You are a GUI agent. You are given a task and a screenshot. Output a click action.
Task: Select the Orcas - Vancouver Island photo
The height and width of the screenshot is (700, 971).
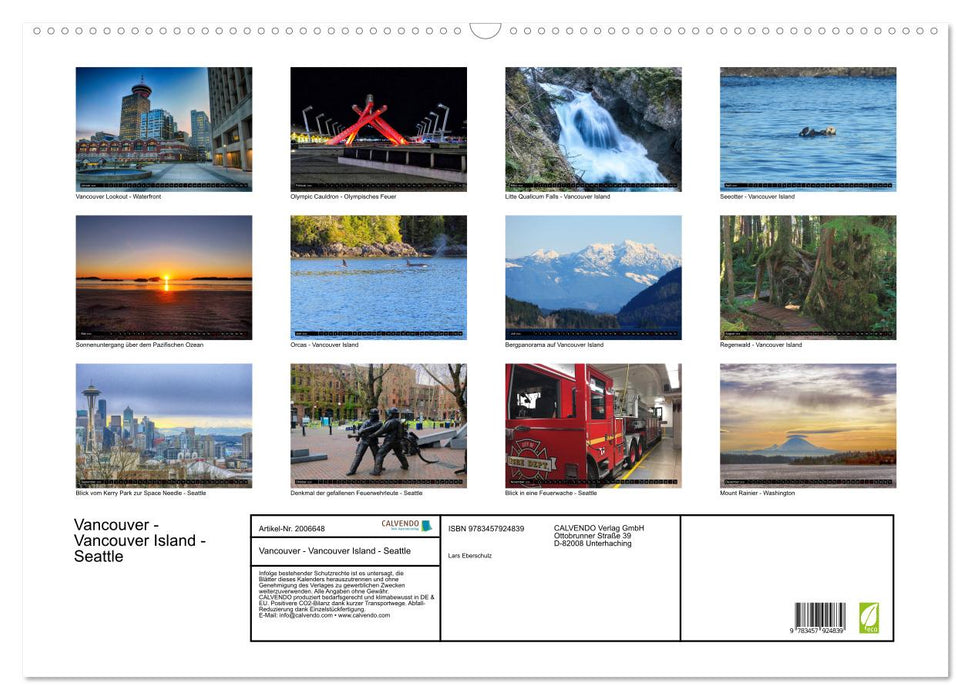tap(378, 277)
